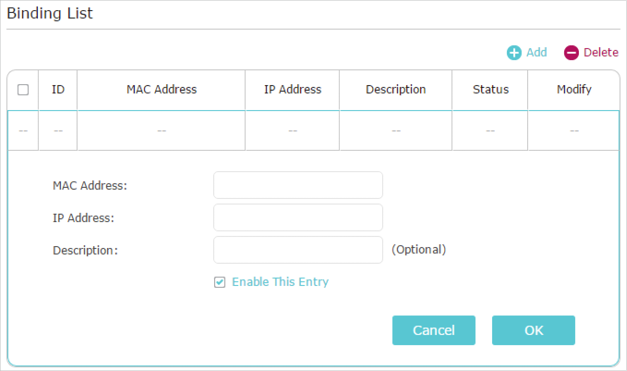The image size is (627, 371).
Task: Focus the IP Address input field
Action: coord(298,217)
